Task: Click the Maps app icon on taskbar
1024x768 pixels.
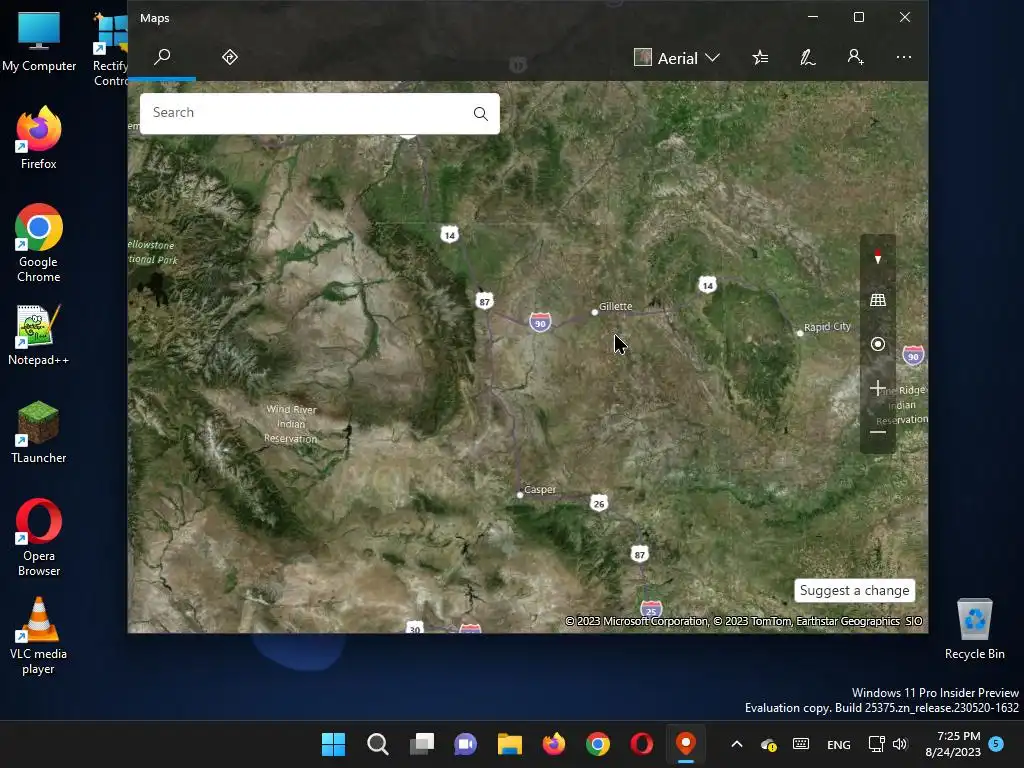Action: 685,744
